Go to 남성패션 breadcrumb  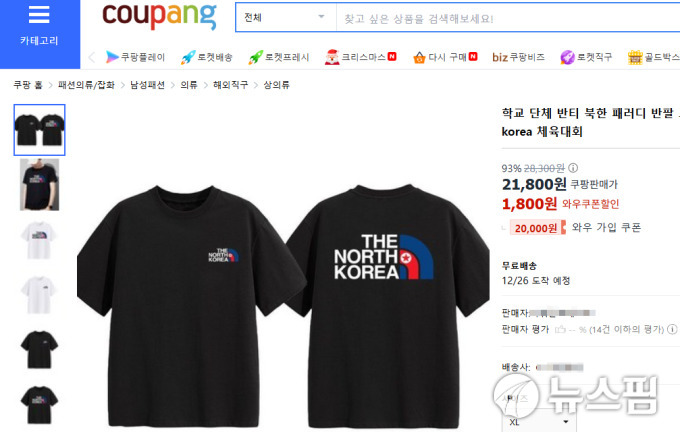click(147, 85)
